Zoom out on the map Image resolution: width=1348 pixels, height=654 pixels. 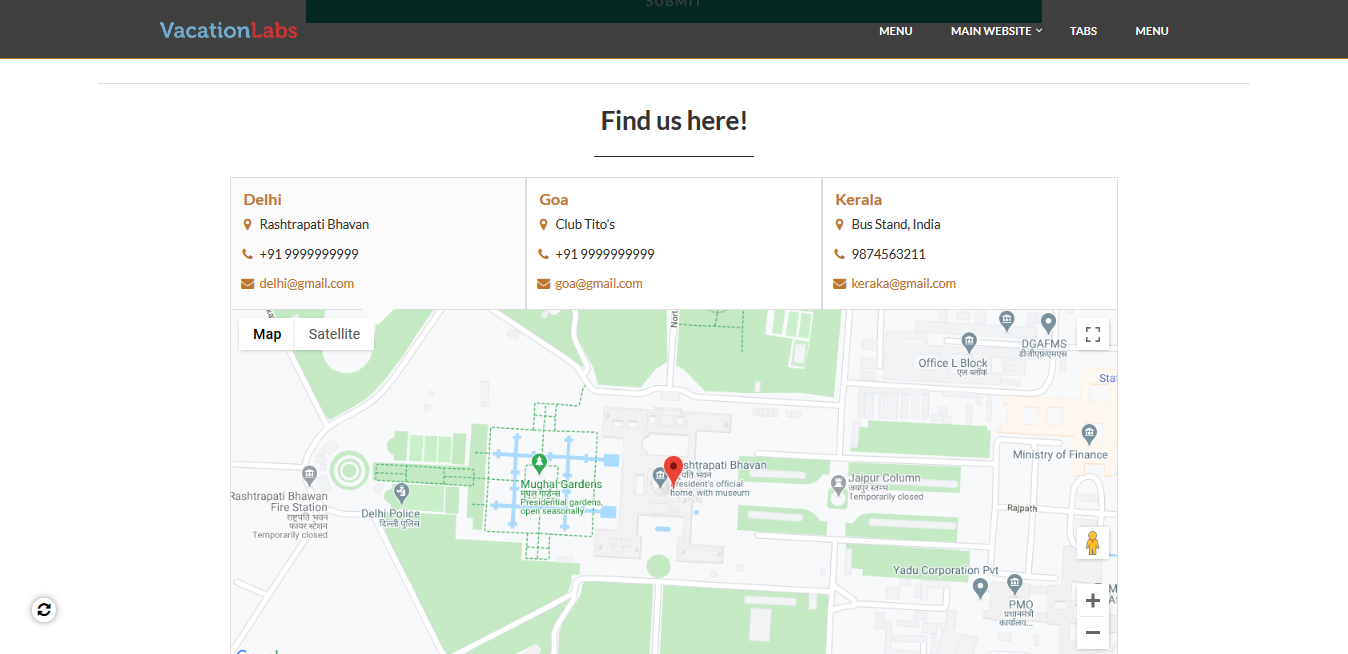click(1092, 632)
